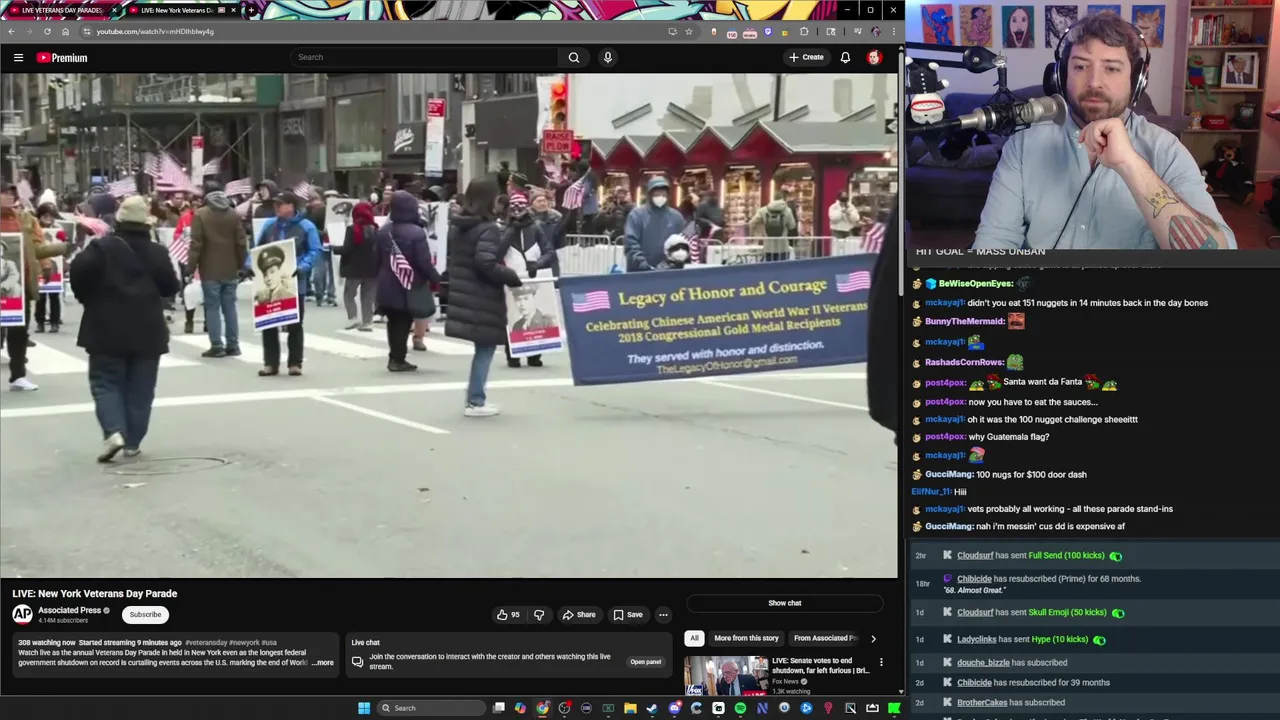Open the YouTube hamburger guide menu
The width and height of the screenshot is (1280, 720).
coord(18,57)
